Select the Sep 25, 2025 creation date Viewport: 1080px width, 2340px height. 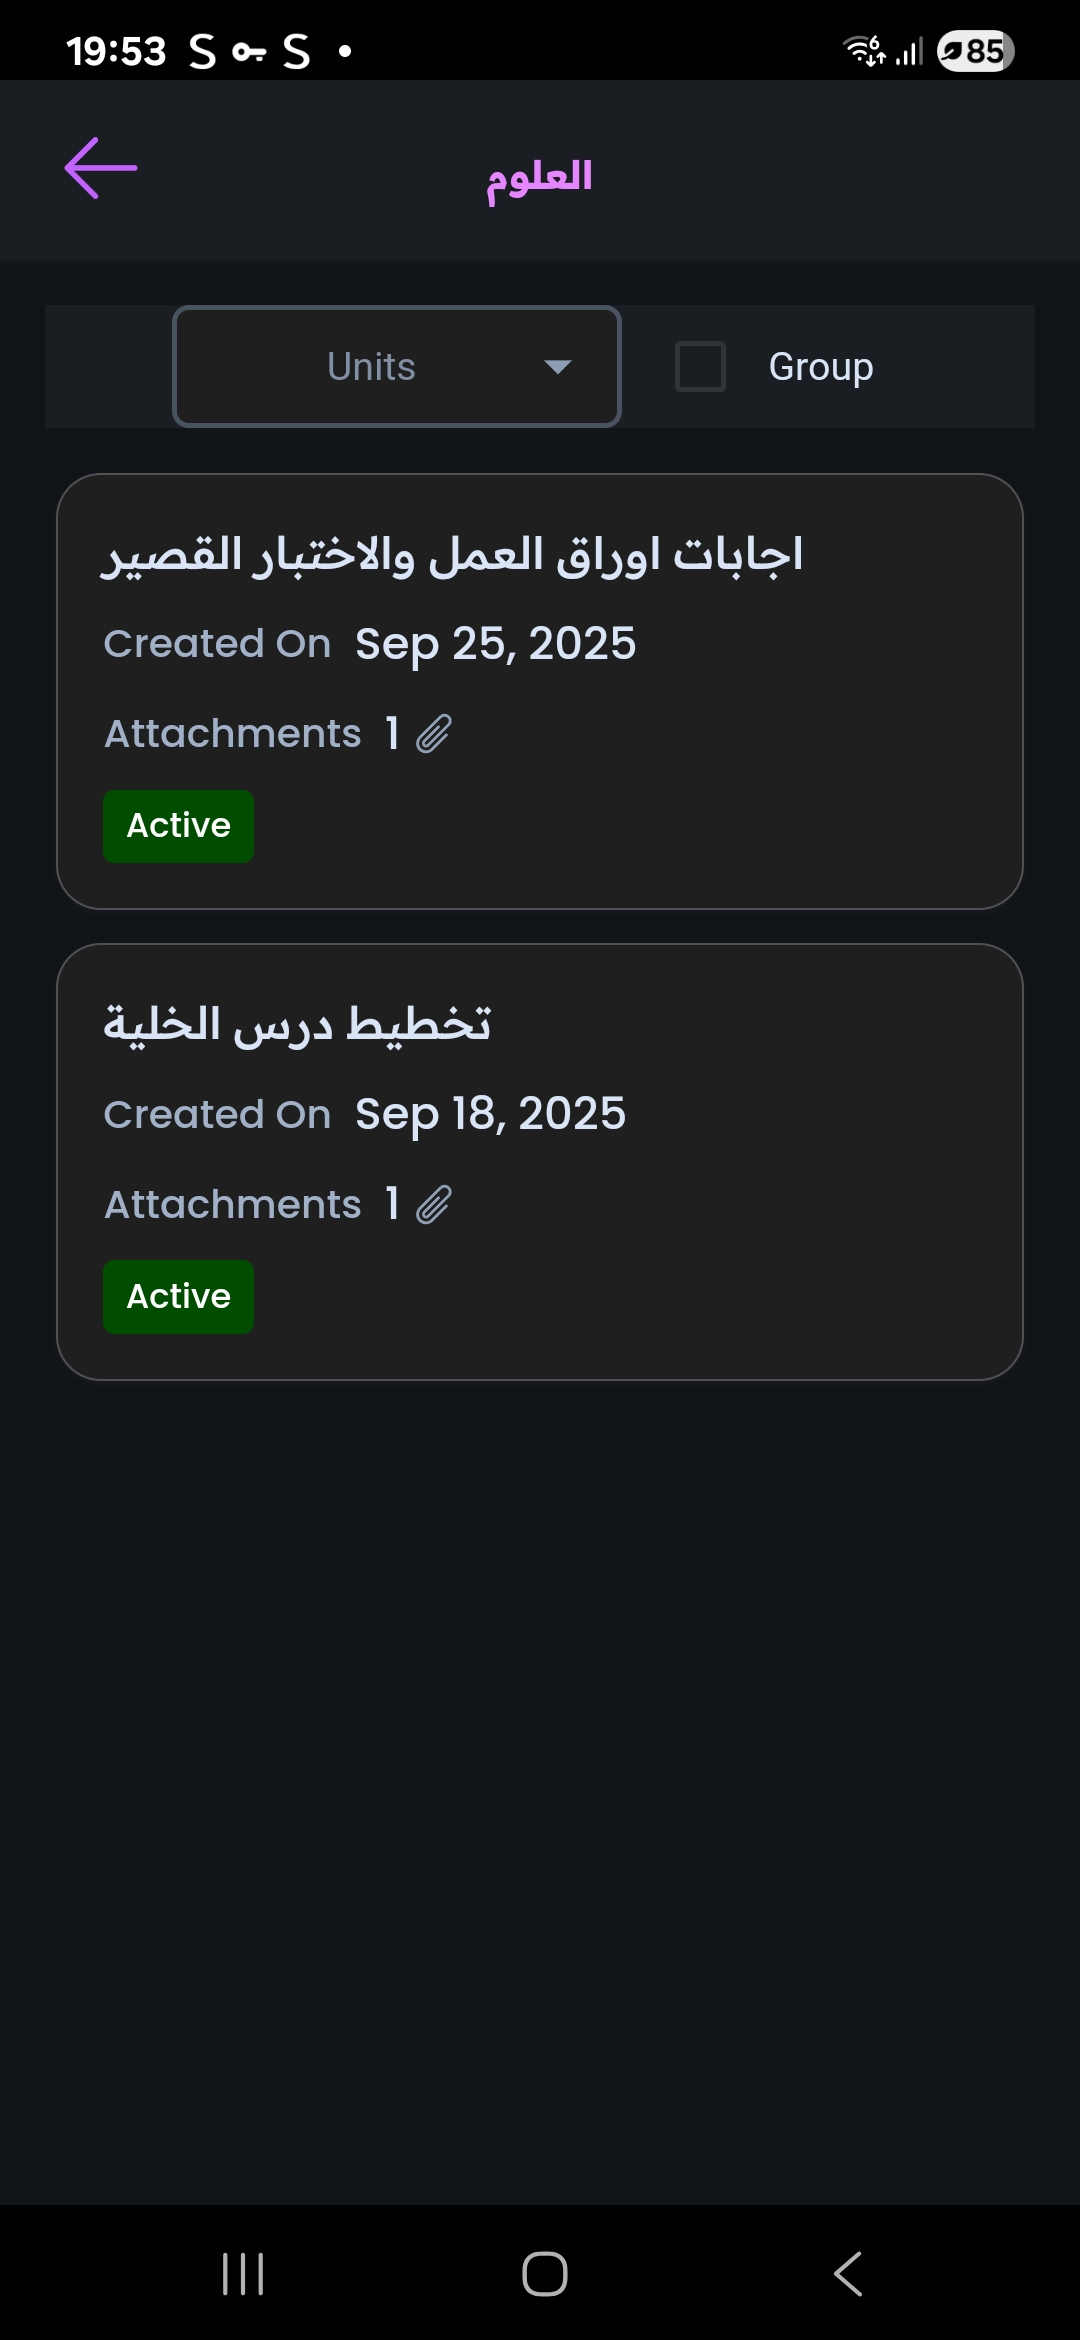[x=495, y=644]
